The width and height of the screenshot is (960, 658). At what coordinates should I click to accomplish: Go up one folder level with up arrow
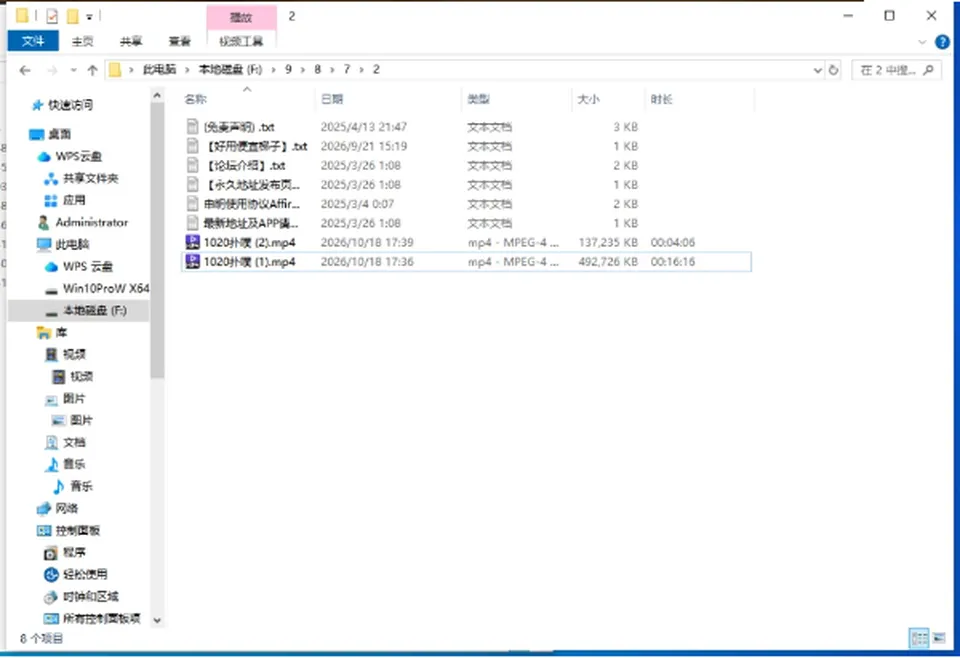(92, 70)
